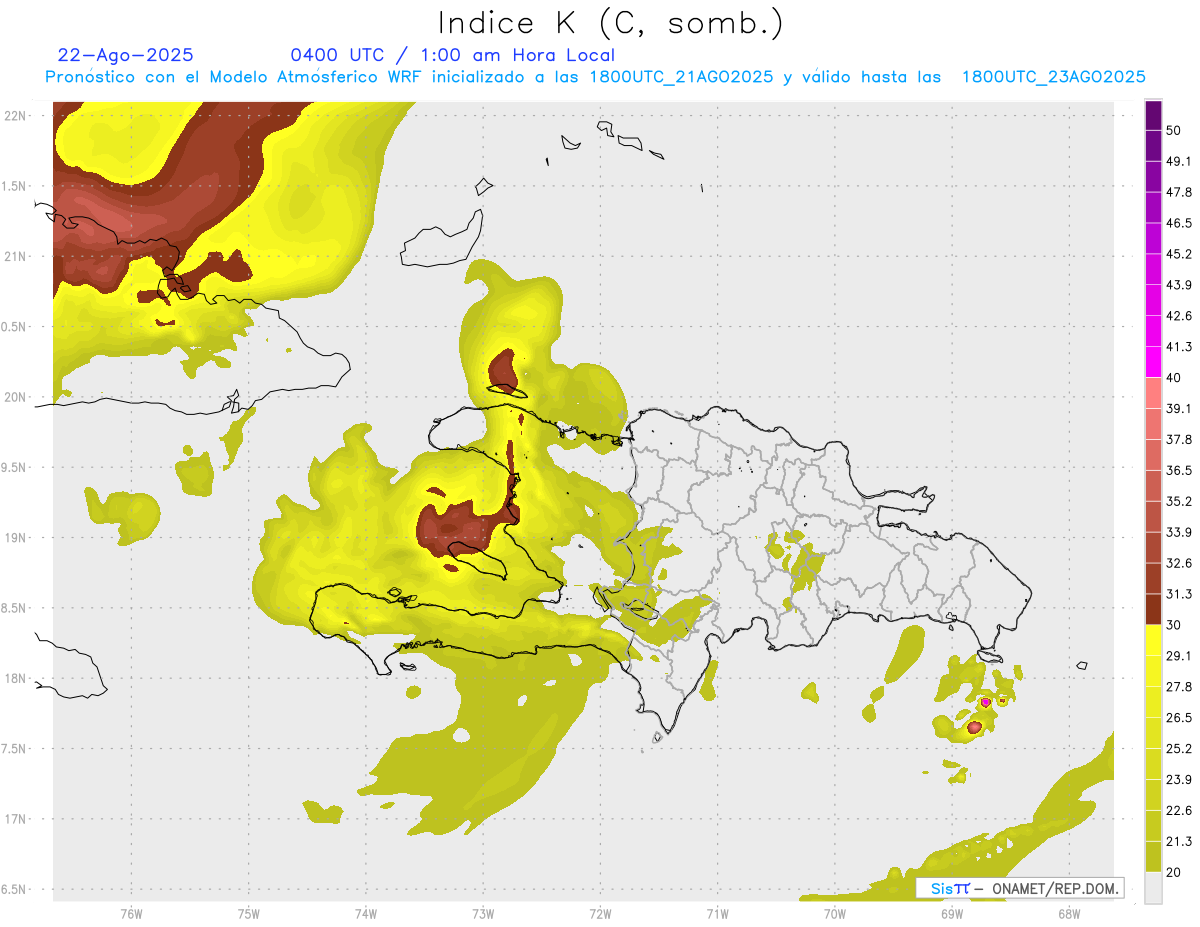This screenshot has width=1200, height=927.
Task: Click the legend value '37.8'
Action: (1179, 439)
